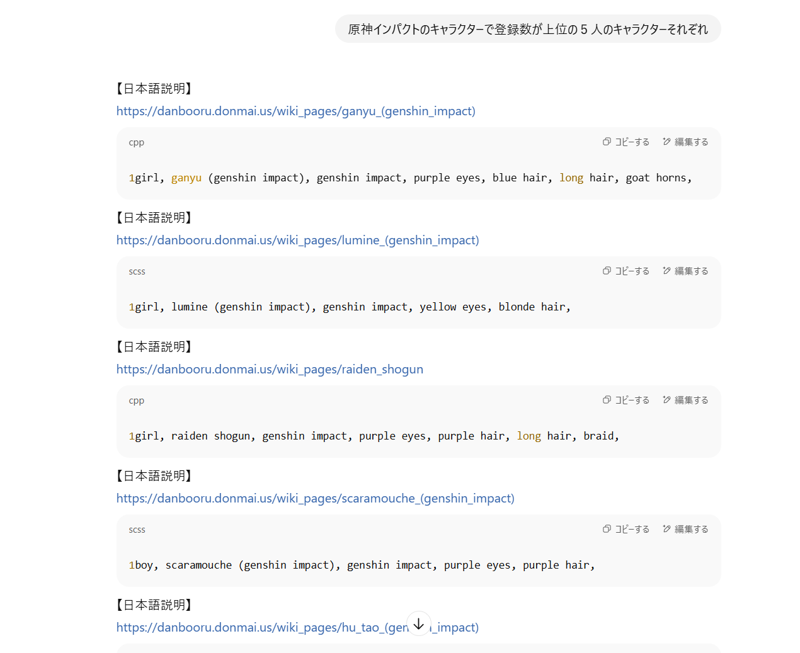This screenshot has height=653, width=800.
Task: Edit the raiden shogun code block
Action: pos(685,400)
